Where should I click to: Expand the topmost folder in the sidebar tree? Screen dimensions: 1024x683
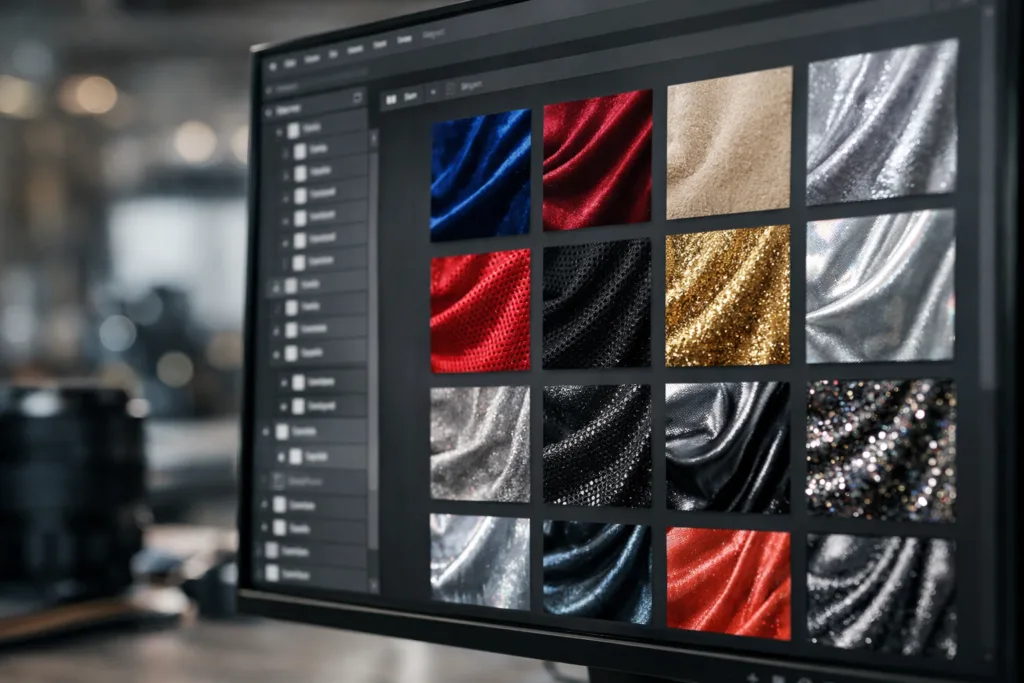coord(279,131)
